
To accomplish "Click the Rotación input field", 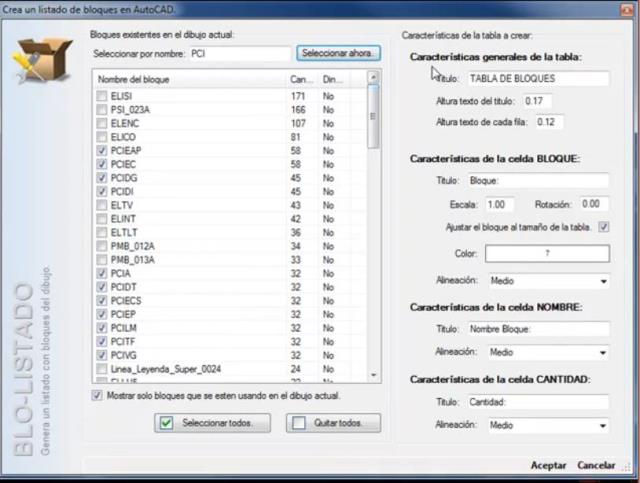I will [595, 204].
